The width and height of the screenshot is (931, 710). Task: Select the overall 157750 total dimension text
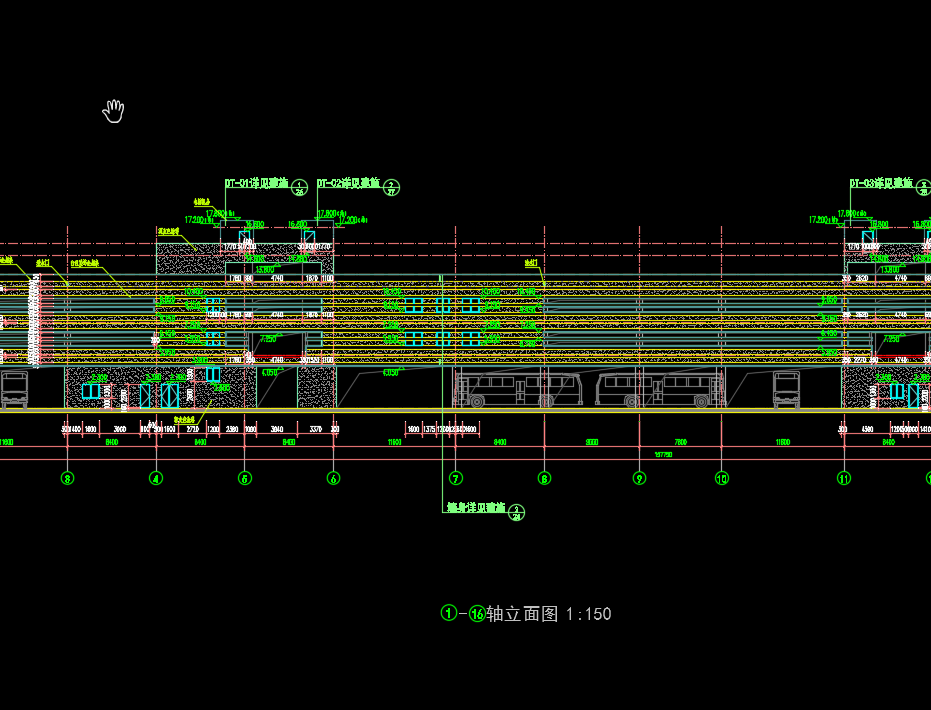point(663,455)
